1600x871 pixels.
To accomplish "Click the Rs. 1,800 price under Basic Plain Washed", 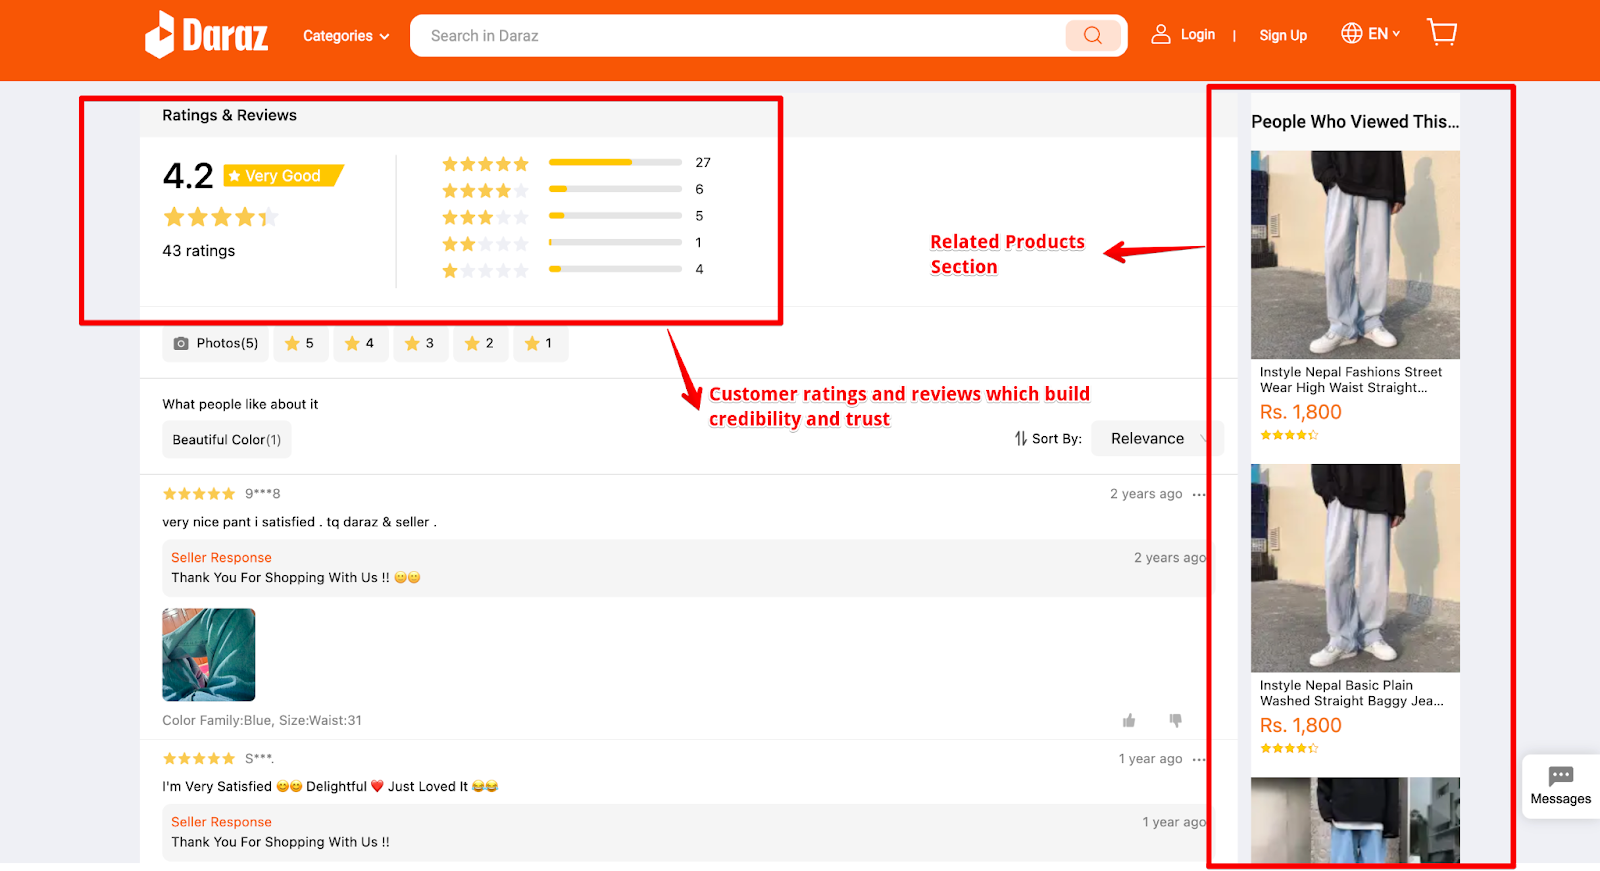I will coord(1300,726).
